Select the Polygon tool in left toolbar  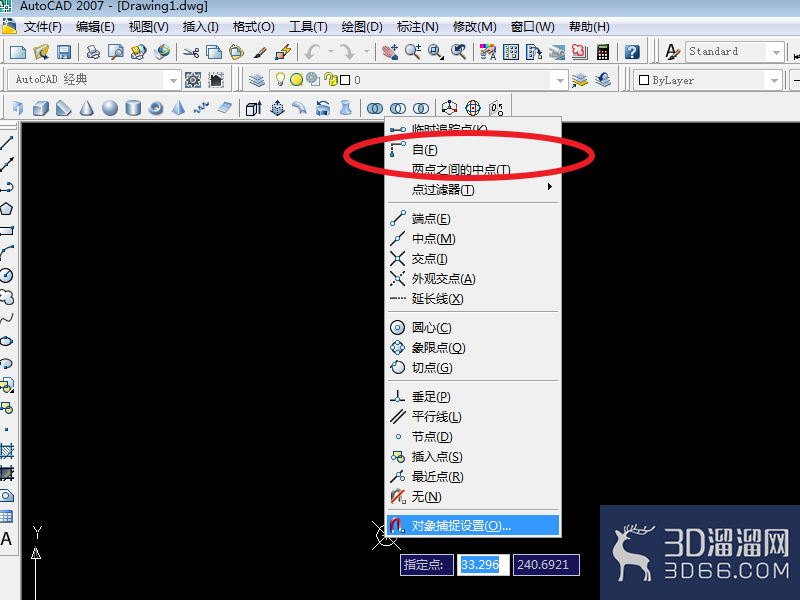coord(7,209)
